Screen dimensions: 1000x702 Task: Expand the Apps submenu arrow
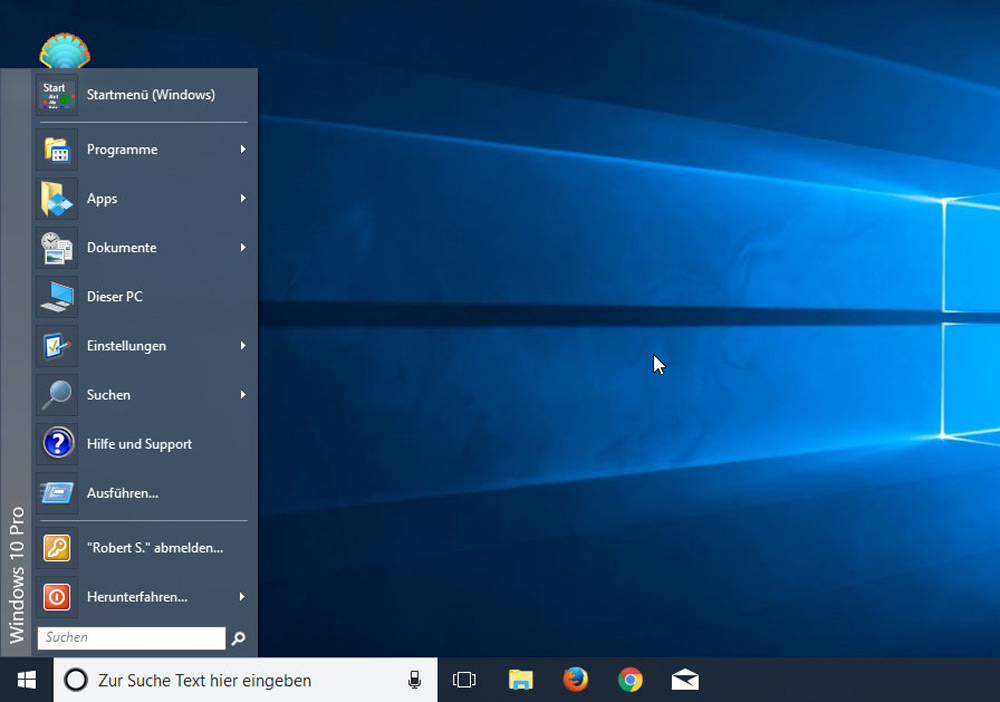pos(243,199)
